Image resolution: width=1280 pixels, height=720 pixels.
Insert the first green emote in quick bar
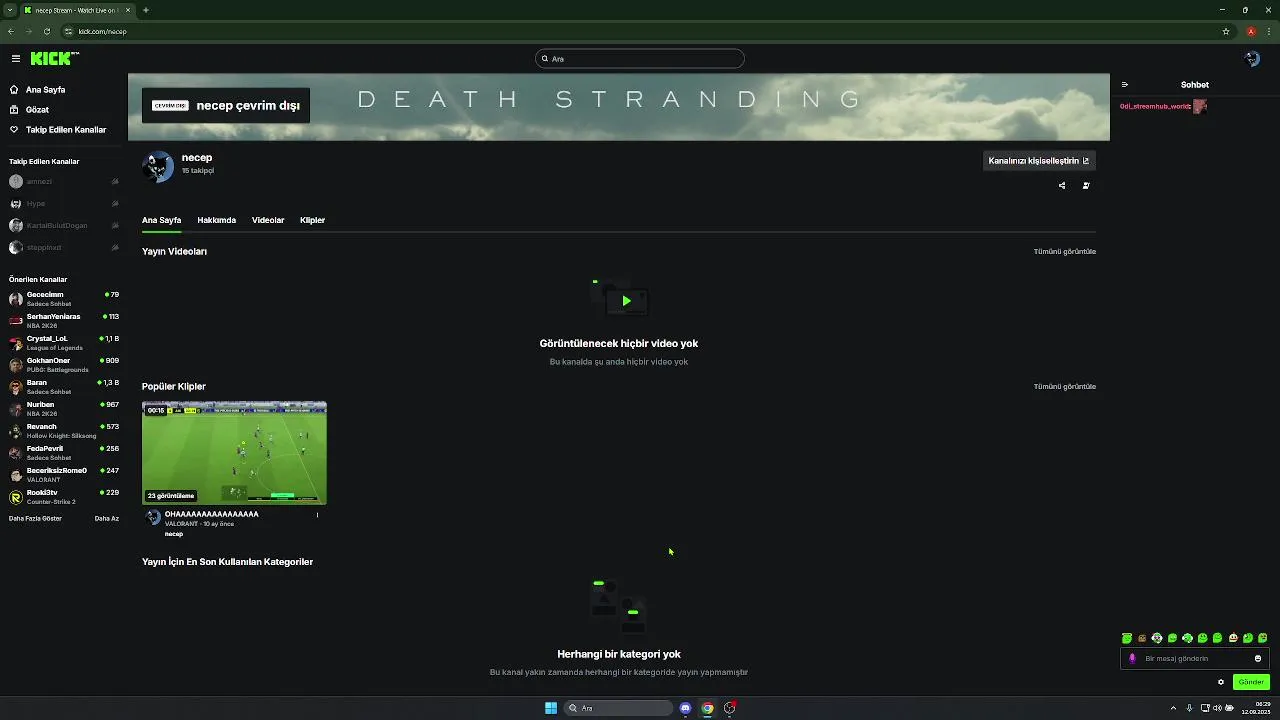(x=1127, y=638)
